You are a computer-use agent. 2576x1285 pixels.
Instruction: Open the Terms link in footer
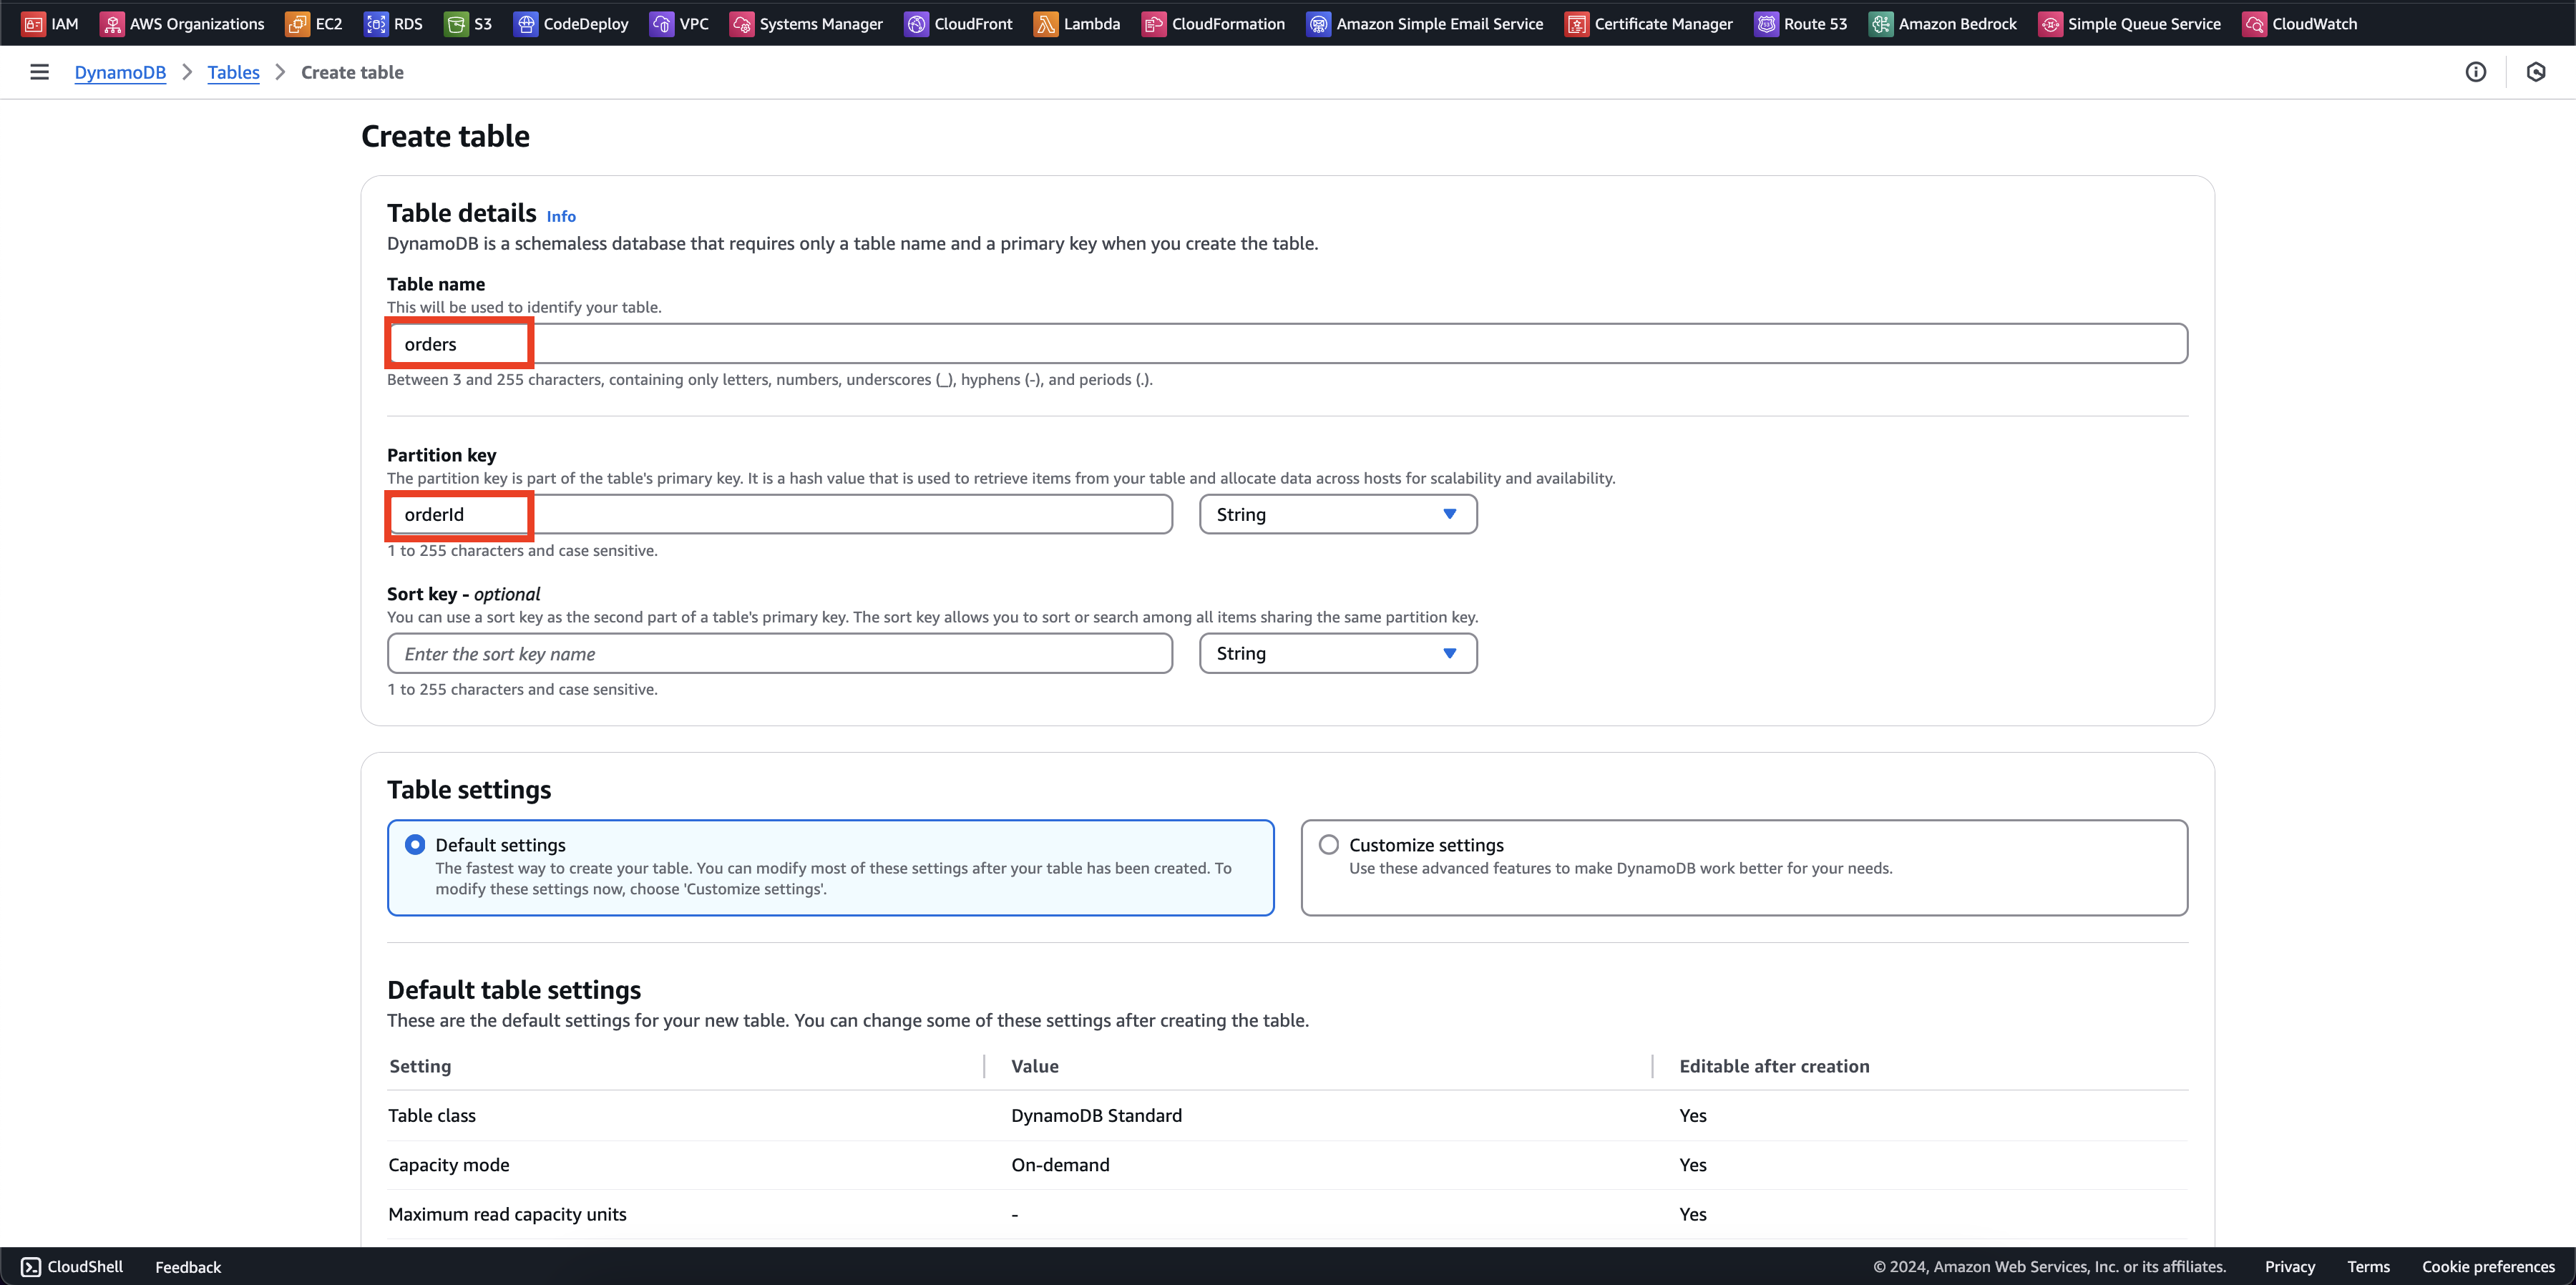coord(2369,1267)
